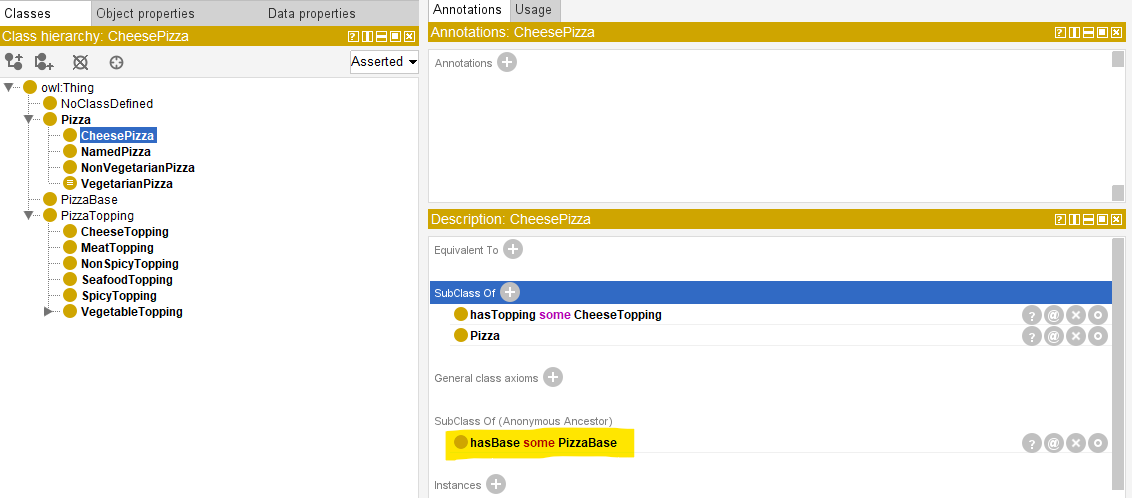The width and height of the screenshot is (1132, 498).
Task: Collapse the PizzaTopping class node
Action: click(29, 215)
